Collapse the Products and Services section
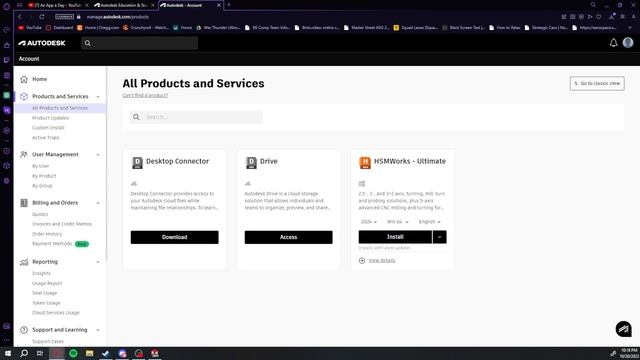The height and width of the screenshot is (360, 640). pos(98,97)
